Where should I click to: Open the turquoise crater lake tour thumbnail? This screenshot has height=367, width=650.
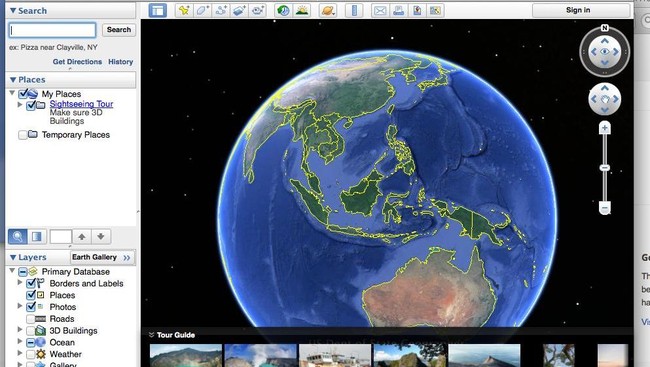coord(186,355)
